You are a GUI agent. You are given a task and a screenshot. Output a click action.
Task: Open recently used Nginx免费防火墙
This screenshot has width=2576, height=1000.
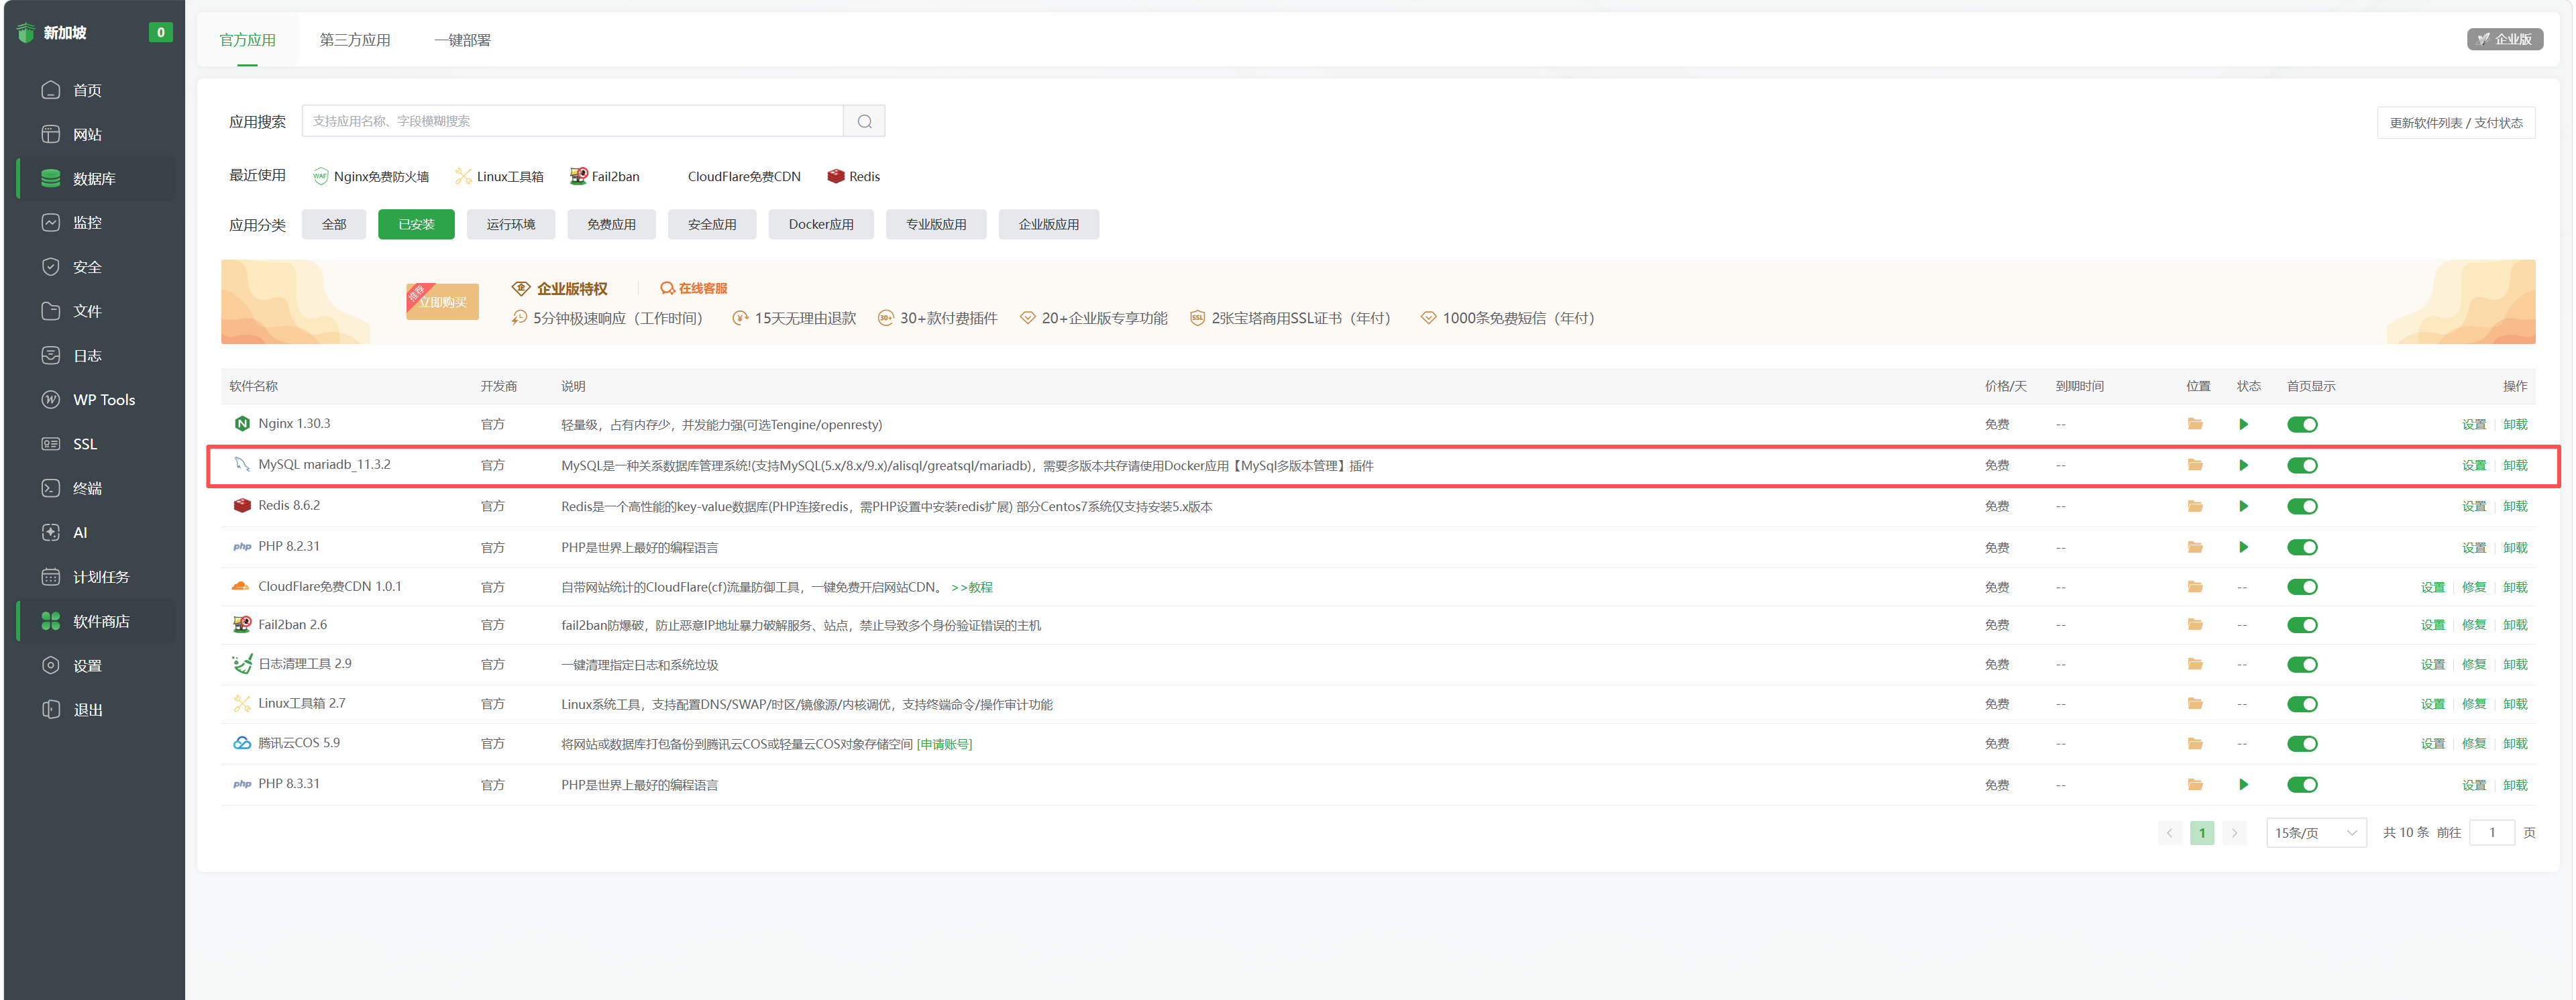371,176
